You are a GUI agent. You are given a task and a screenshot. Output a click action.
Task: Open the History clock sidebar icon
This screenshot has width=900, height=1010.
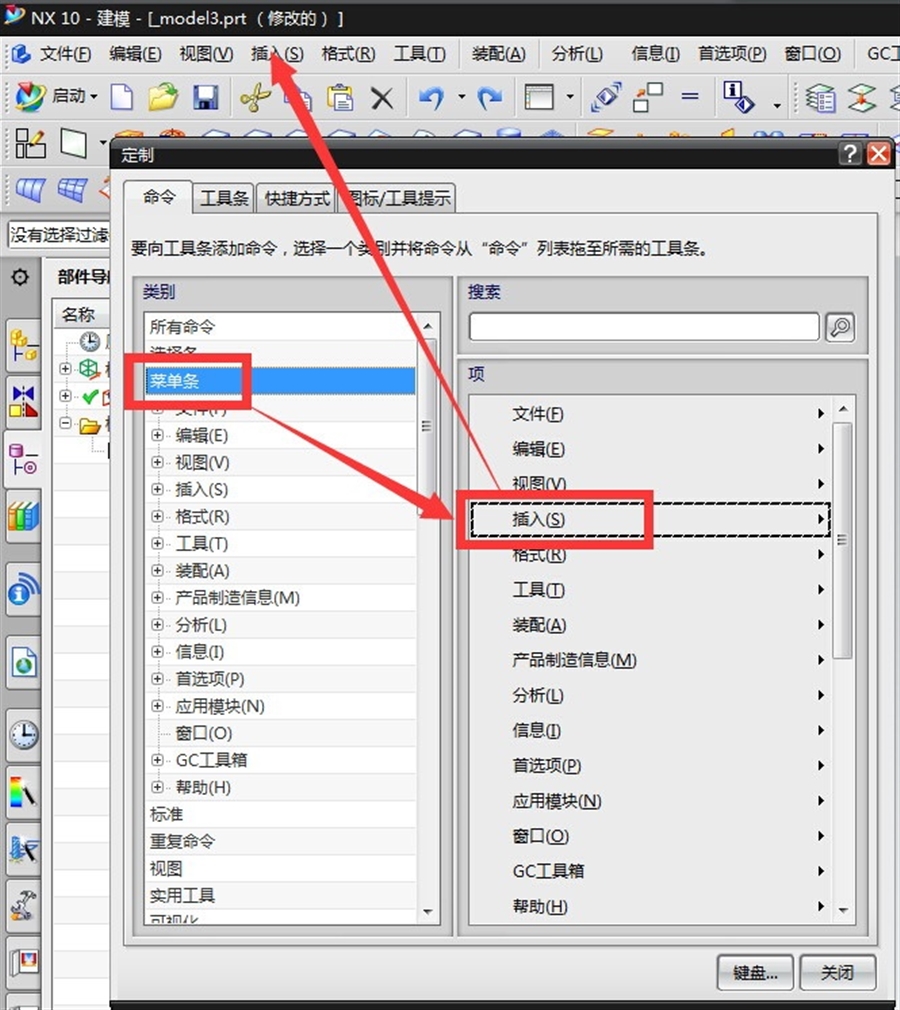pos(24,734)
